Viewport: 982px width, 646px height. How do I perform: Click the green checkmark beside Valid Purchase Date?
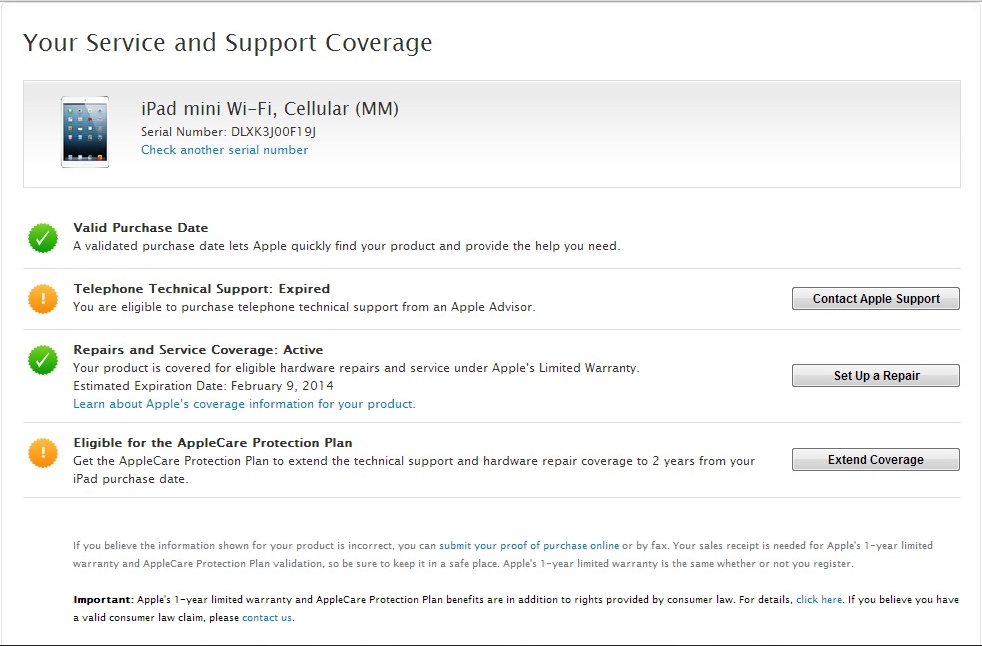42,238
